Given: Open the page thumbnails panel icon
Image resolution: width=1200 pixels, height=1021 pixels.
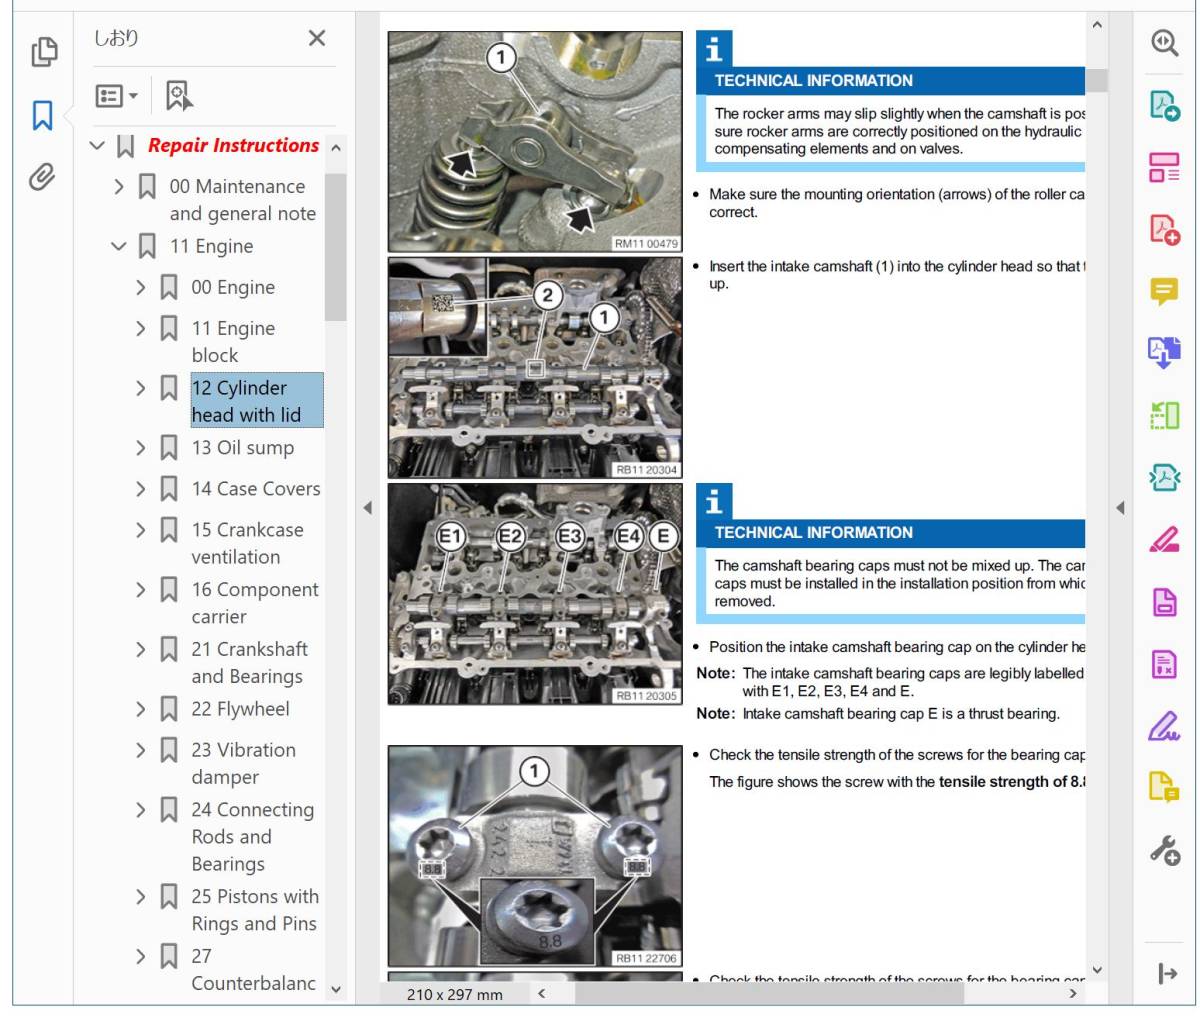Looking at the screenshot, I should pyautogui.click(x=44, y=52).
